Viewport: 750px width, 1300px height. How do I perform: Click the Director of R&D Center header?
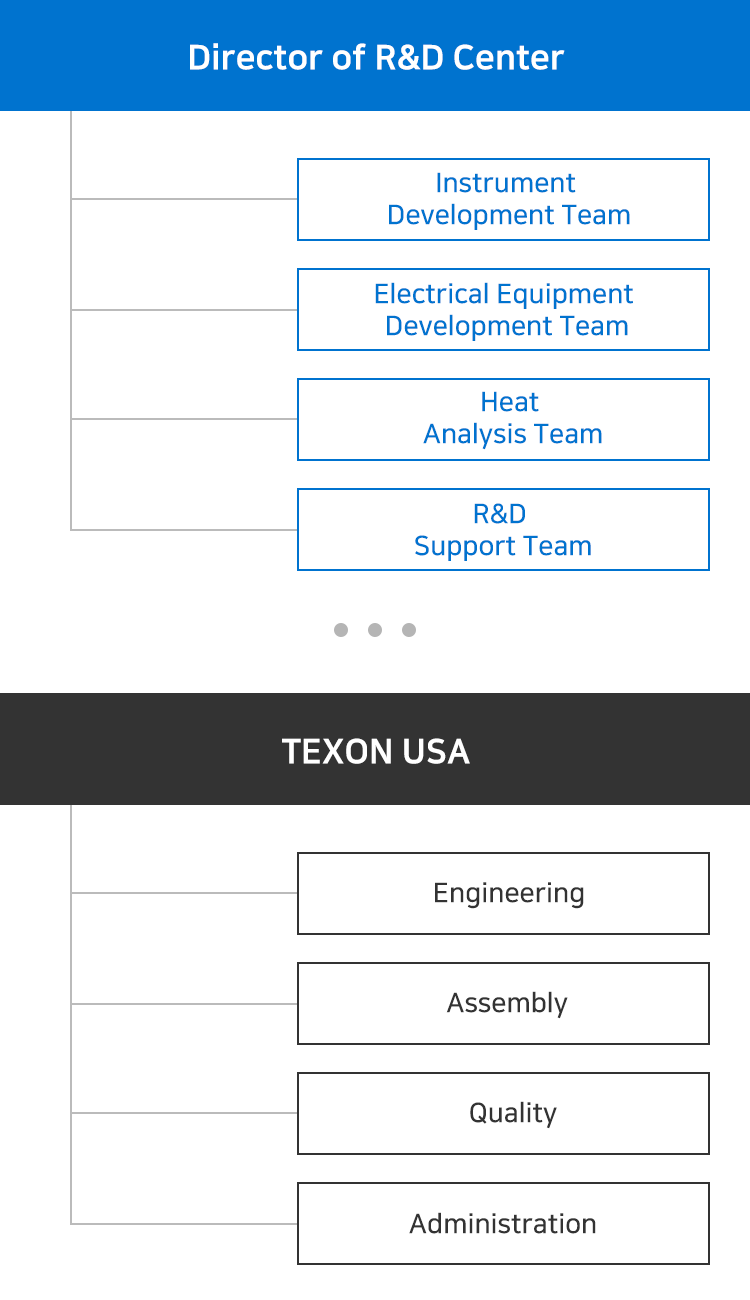point(375,55)
